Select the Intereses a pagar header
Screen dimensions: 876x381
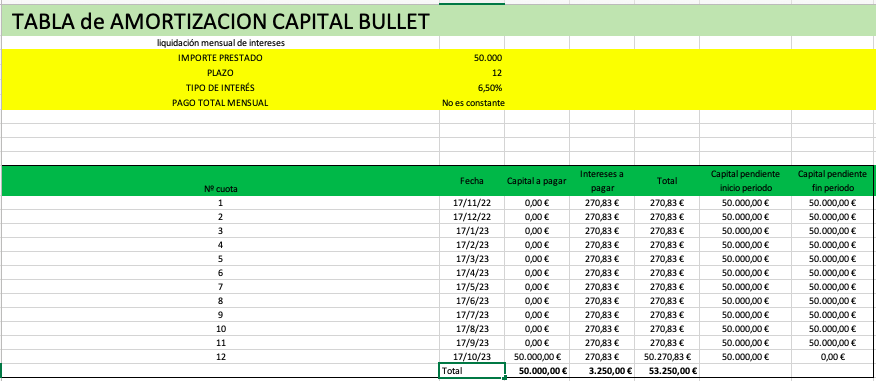tap(602, 180)
